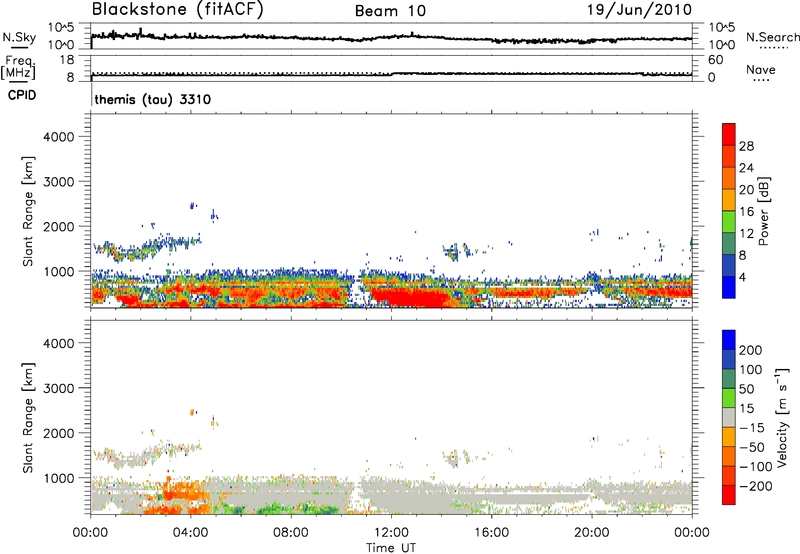
Task: Click the -200 tick on velocity colorbar
Action: pyautogui.click(x=756, y=486)
